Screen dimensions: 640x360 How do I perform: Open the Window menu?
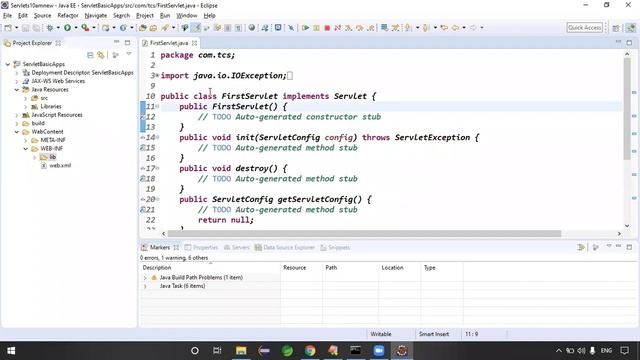pyautogui.click(x=187, y=16)
